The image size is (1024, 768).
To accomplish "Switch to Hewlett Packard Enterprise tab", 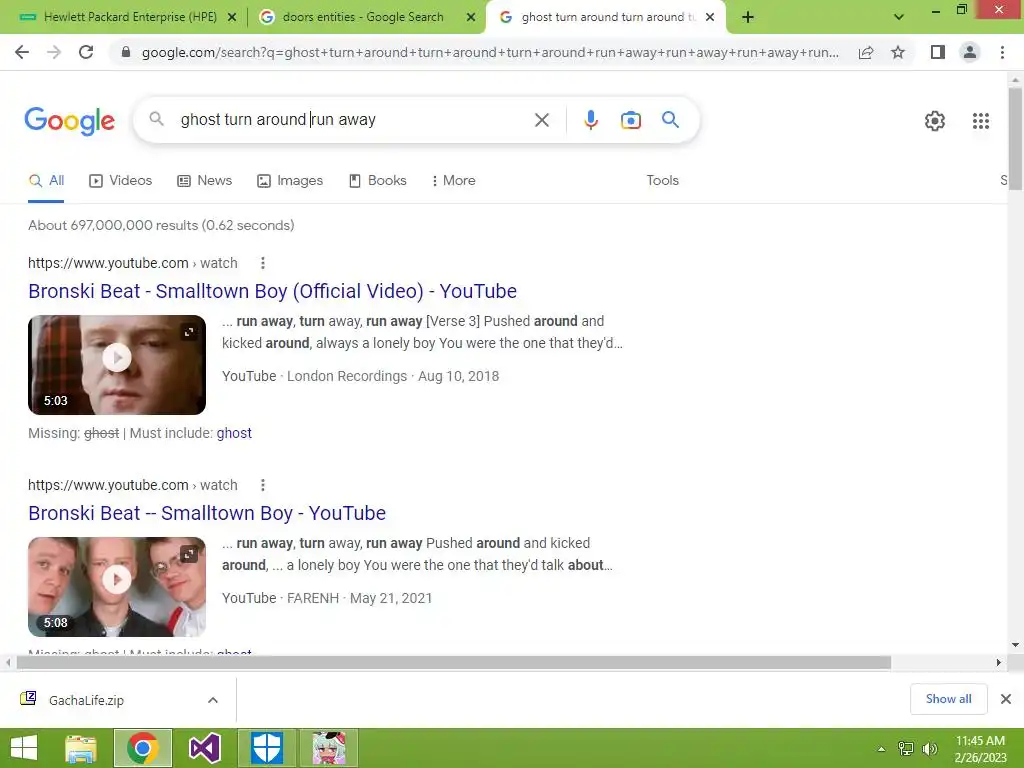I will [x=130, y=17].
